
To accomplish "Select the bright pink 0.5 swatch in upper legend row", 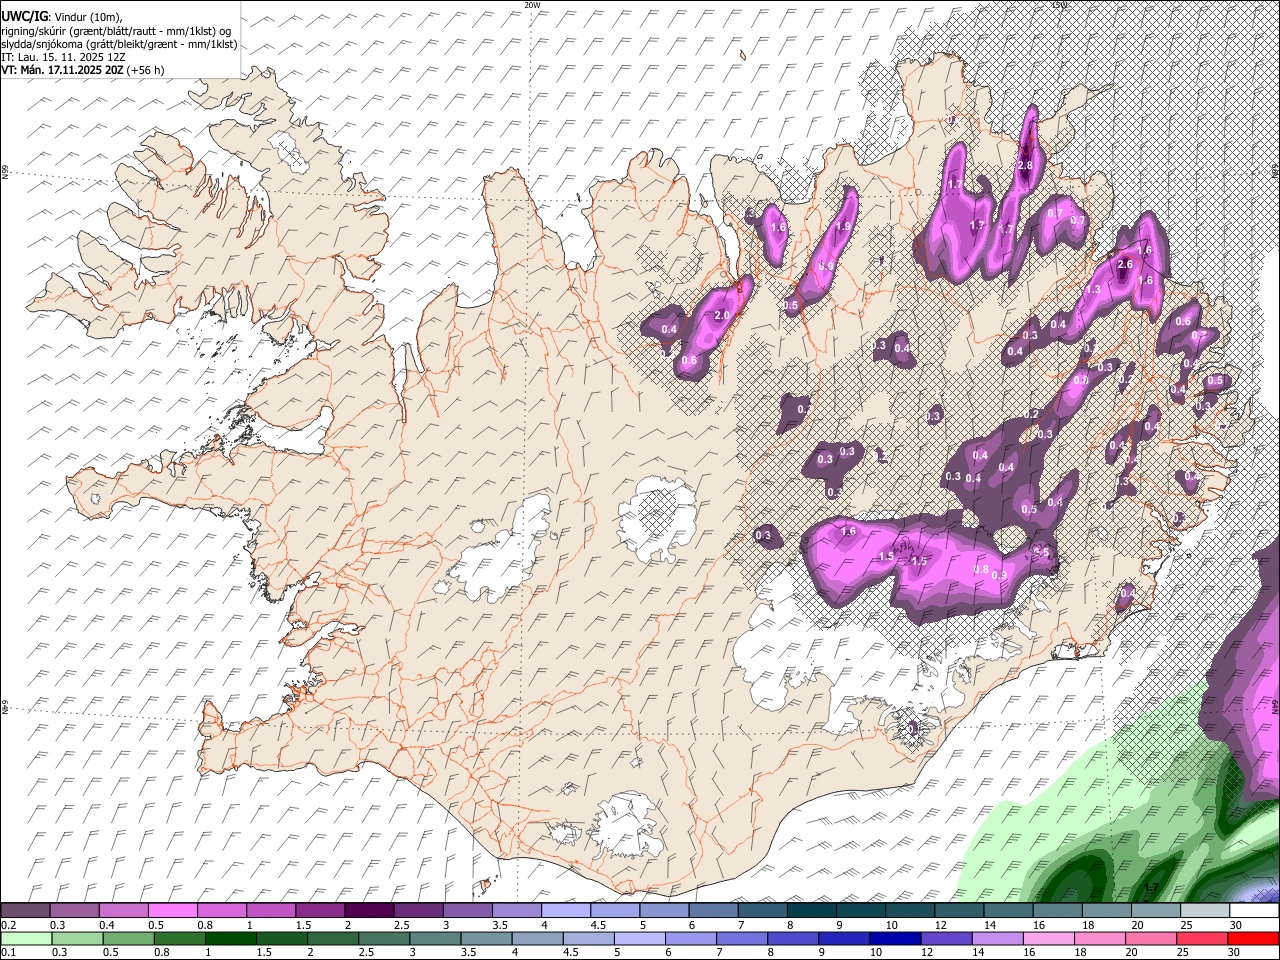I will tap(172, 911).
